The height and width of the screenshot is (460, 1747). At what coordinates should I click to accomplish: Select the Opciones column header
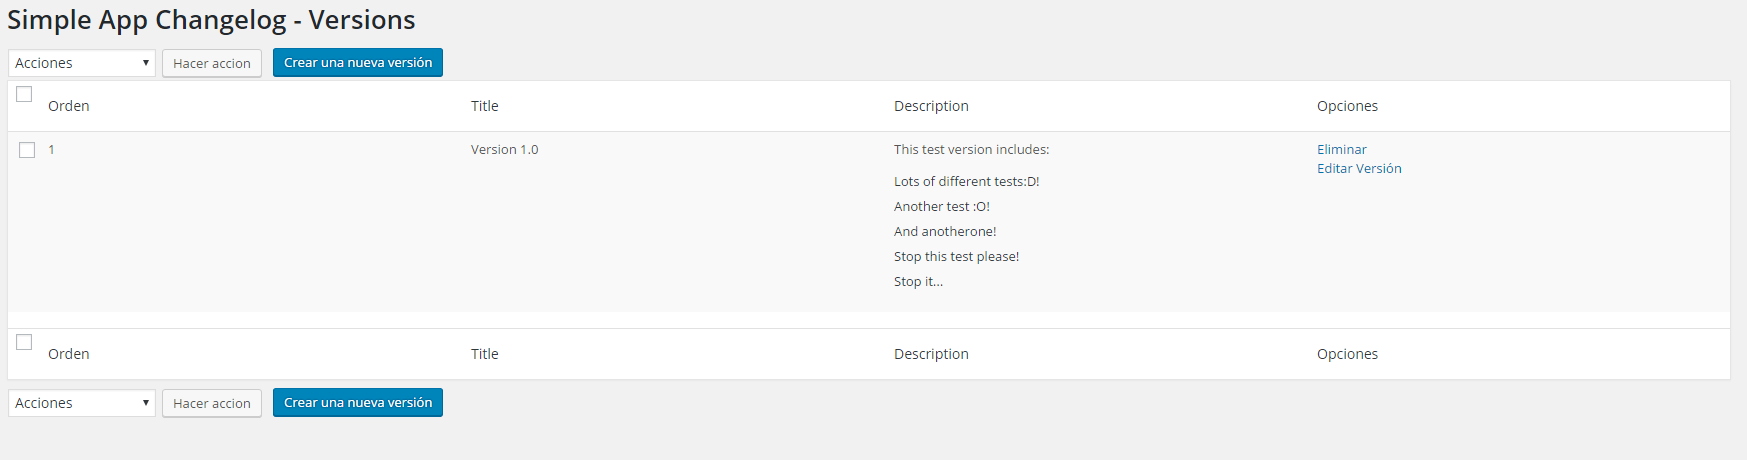pyautogui.click(x=1347, y=106)
